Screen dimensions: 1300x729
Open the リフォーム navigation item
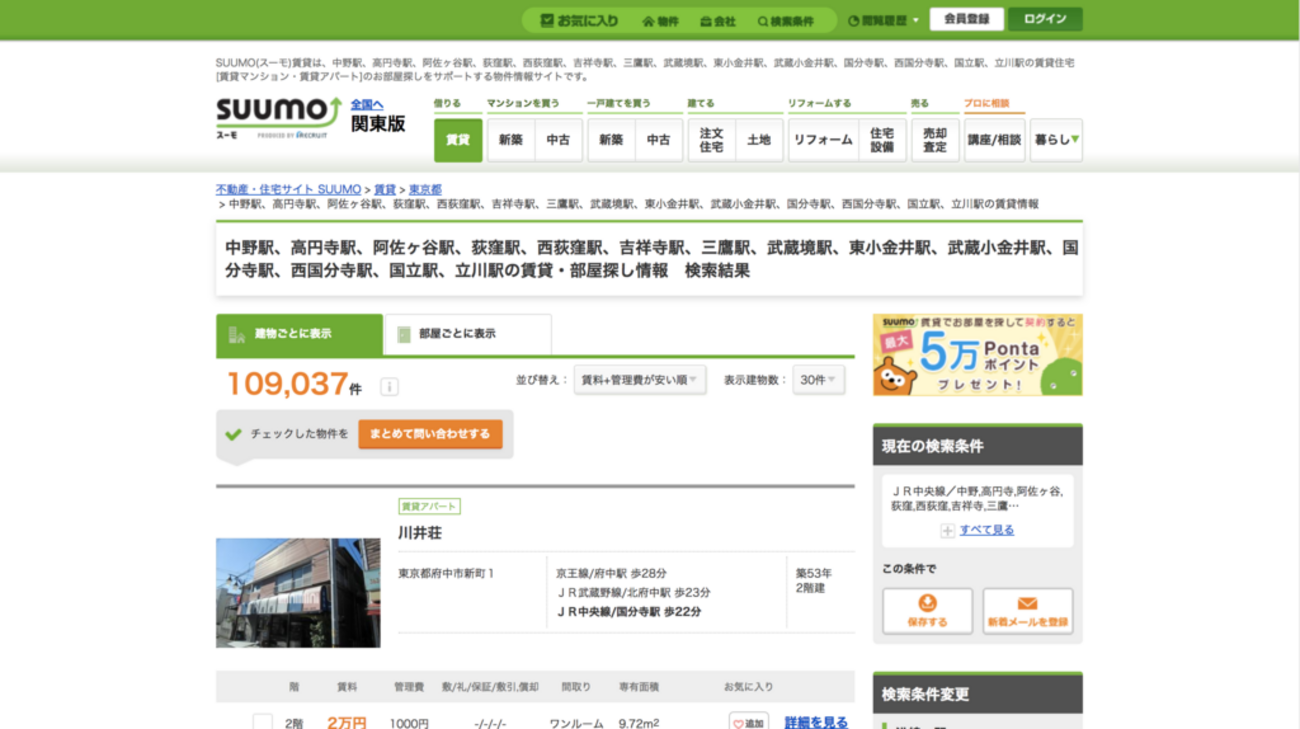(x=823, y=140)
